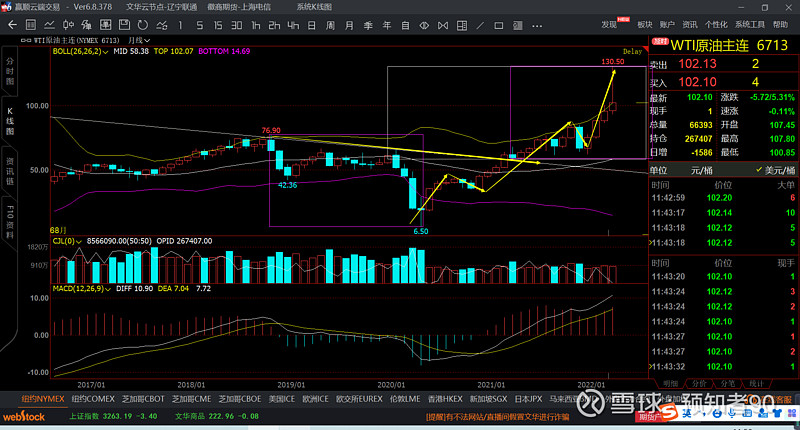This screenshot has width=800, height=430.
Task: Open the 个性化 menu
Action: pos(716,24)
